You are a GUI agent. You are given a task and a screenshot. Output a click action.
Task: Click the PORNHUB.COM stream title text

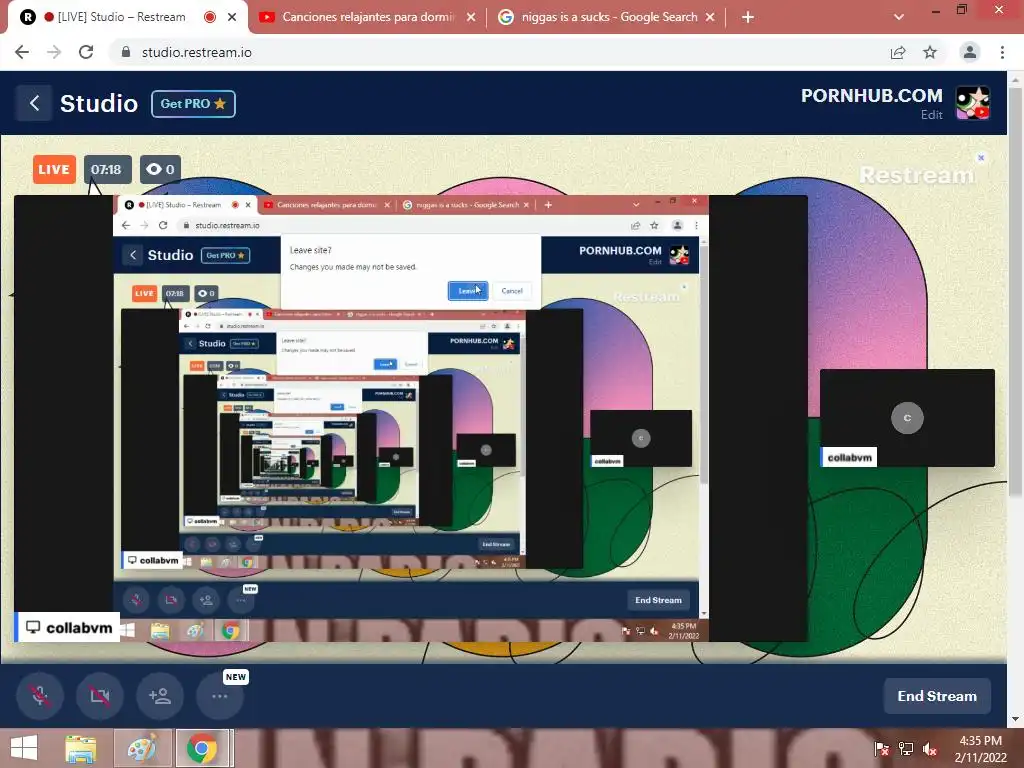coord(872,96)
